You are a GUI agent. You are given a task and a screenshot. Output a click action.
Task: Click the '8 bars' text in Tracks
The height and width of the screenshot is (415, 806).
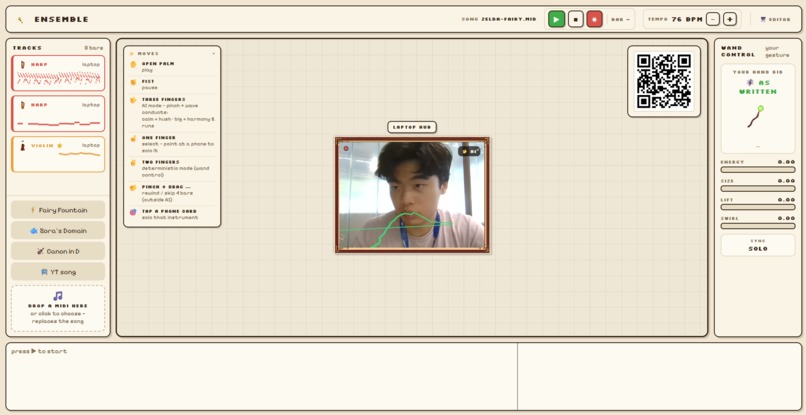[94, 48]
